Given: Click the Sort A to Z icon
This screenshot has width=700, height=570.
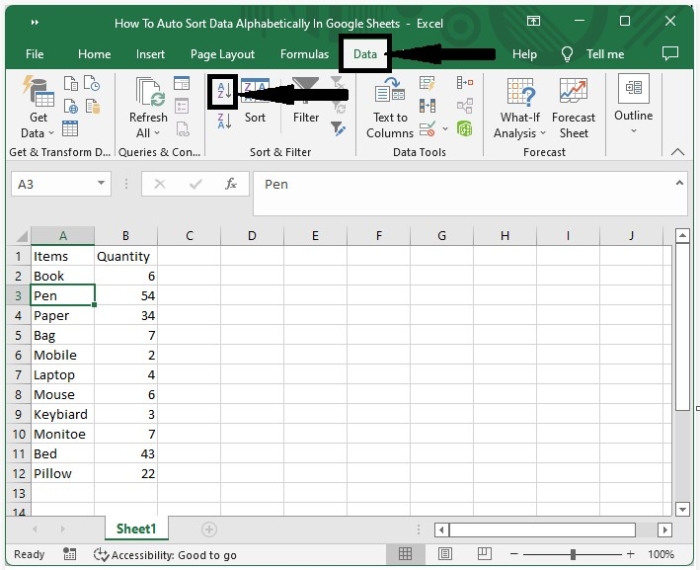Looking at the screenshot, I should tap(224, 91).
